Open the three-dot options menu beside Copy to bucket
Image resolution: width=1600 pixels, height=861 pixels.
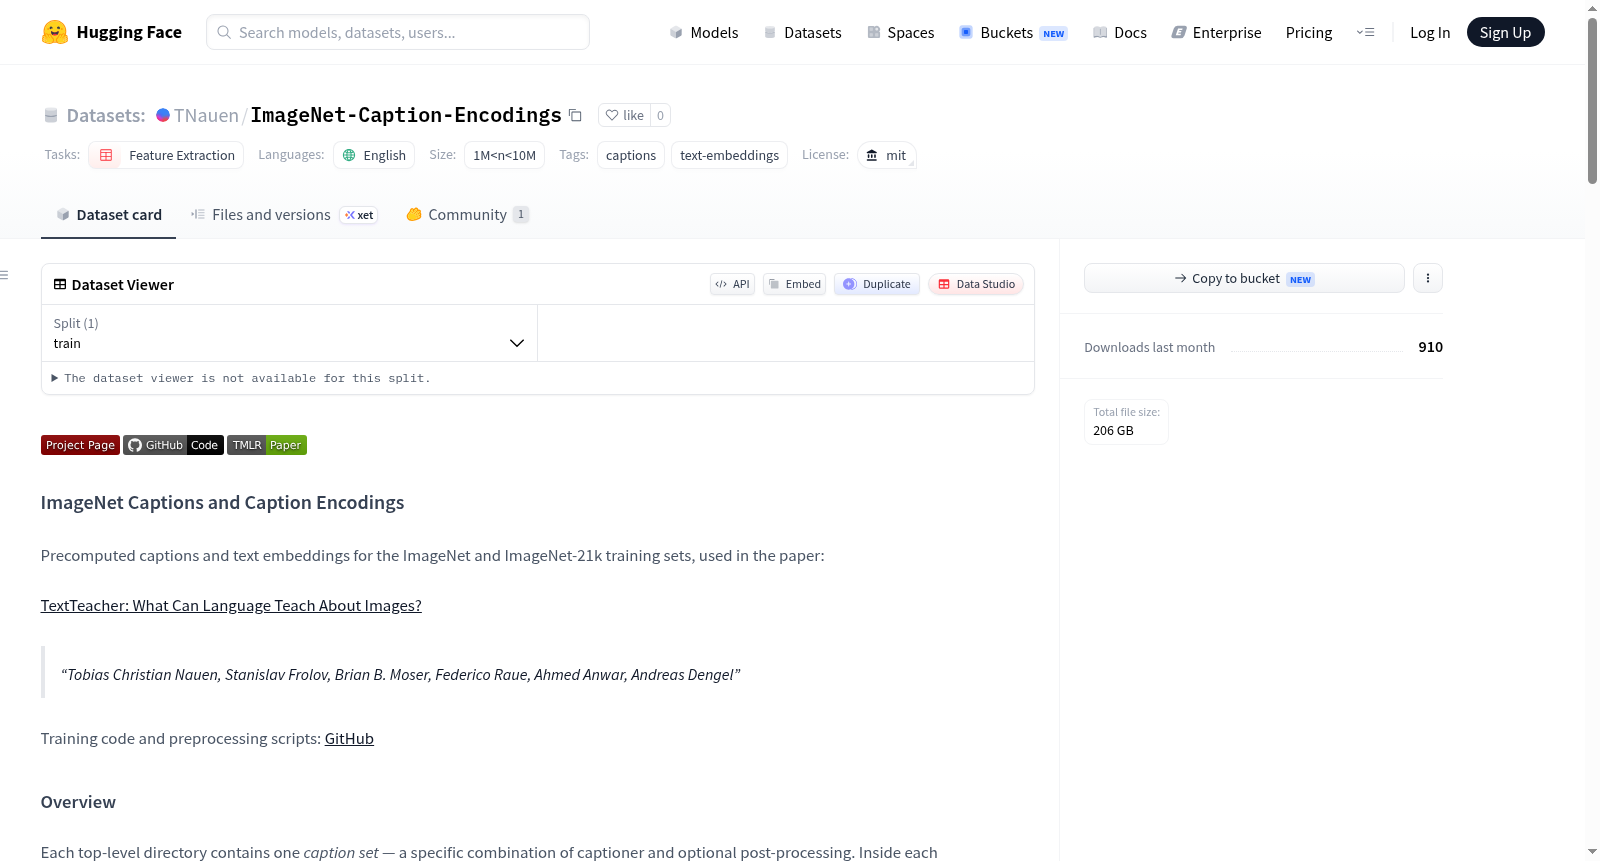(1428, 278)
